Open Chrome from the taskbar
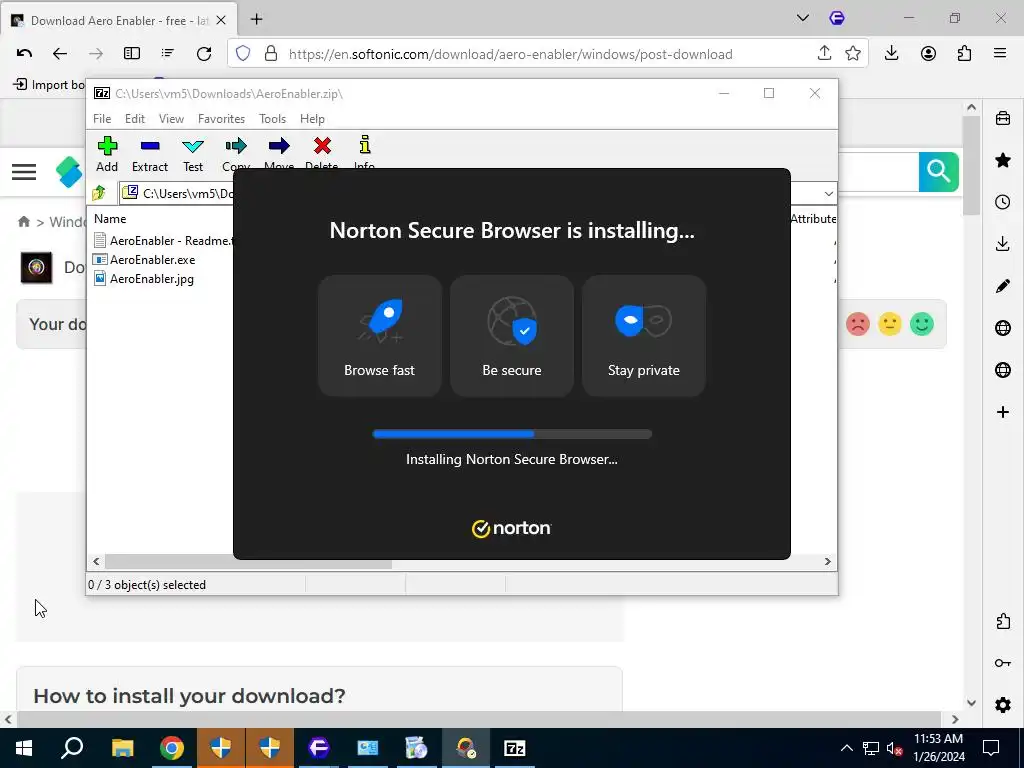The image size is (1024, 768). [x=172, y=748]
